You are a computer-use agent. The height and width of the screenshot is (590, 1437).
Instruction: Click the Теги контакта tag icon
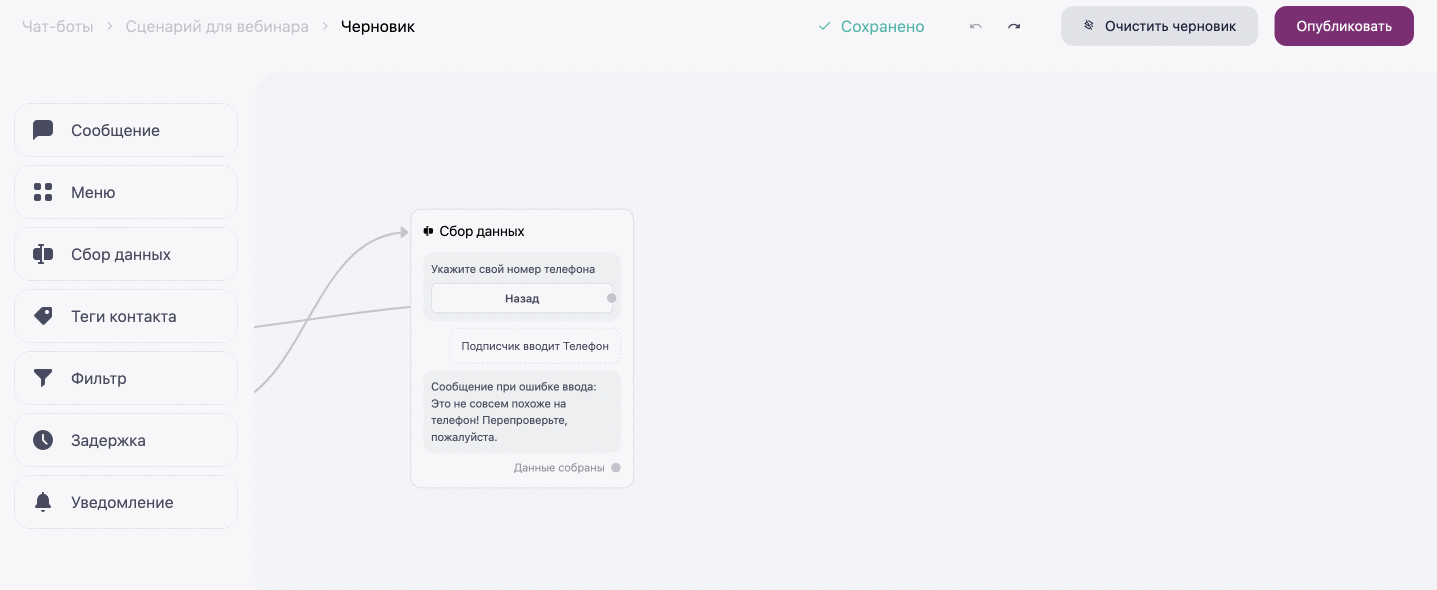click(x=43, y=316)
